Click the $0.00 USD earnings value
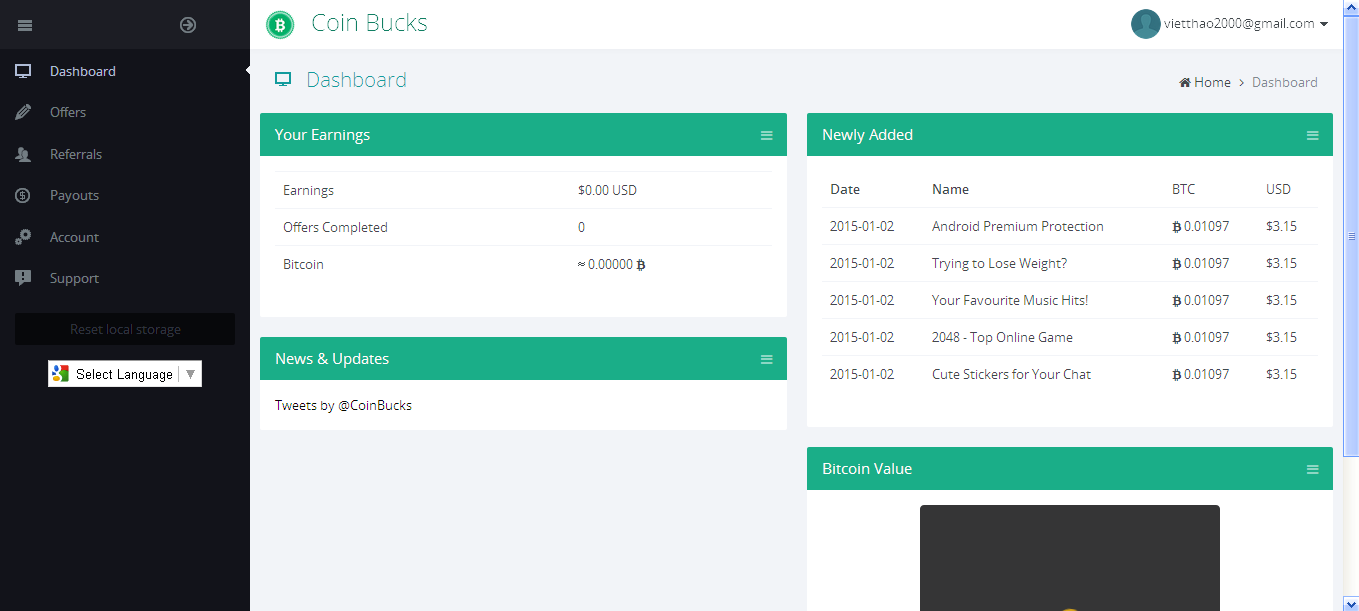This screenshot has width=1359, height=611. pyautogui.click(x=607, y=190)
